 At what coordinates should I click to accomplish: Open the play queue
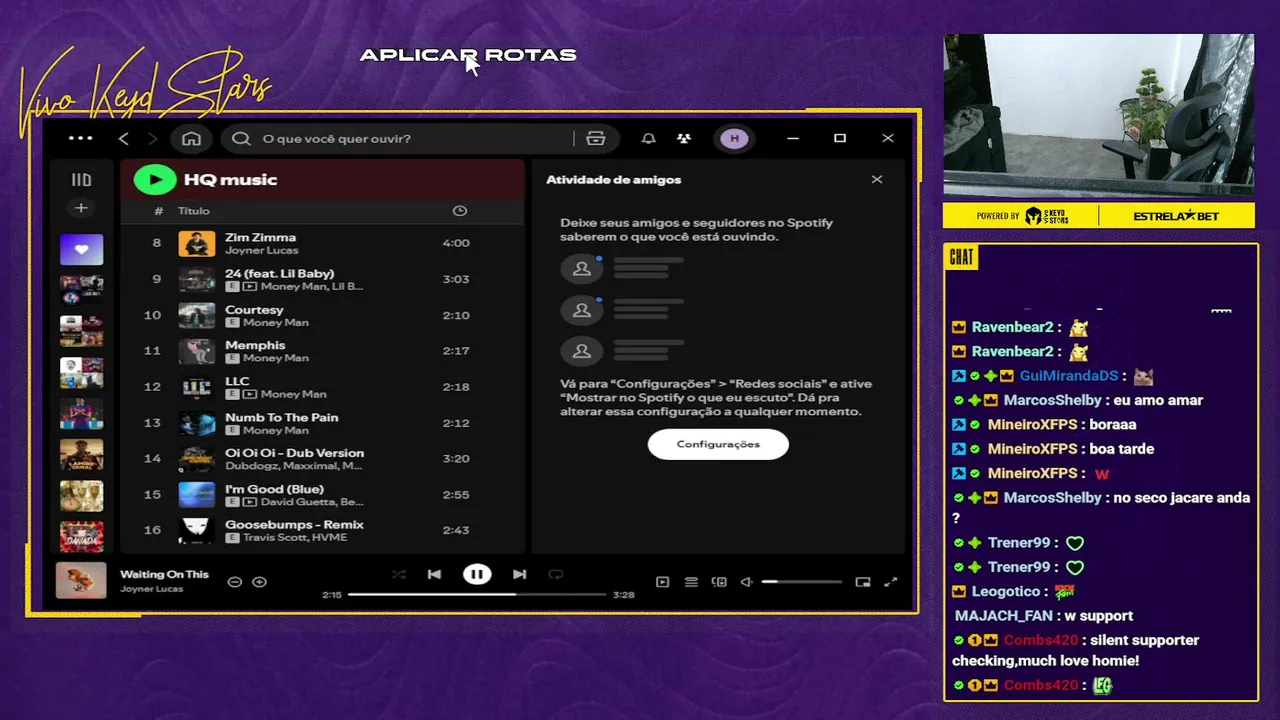click(x=691, y=581)
